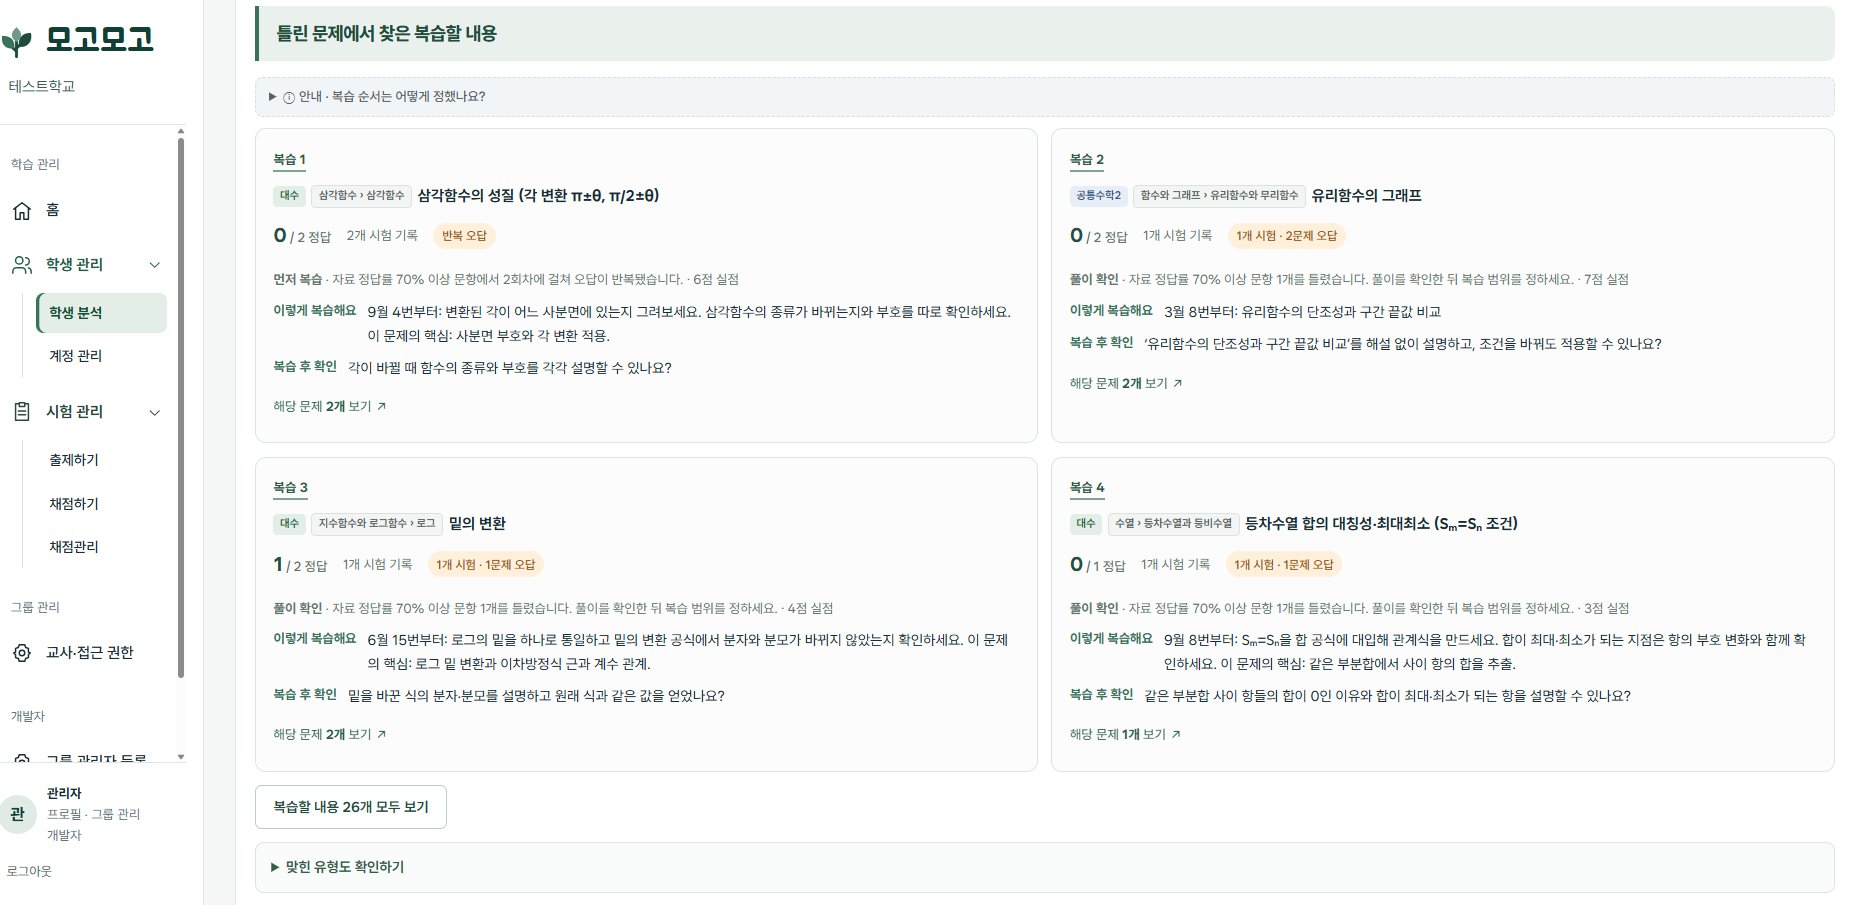Click 복습할 내용 26개 모두 보기 button
Viewport: 1851px width, 905px height.
351,807
